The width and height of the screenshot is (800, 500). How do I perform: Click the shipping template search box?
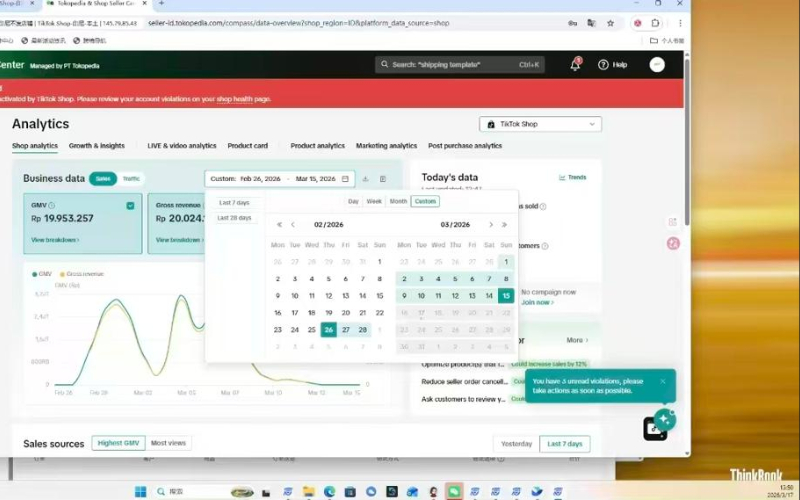[x=460, y=65]
